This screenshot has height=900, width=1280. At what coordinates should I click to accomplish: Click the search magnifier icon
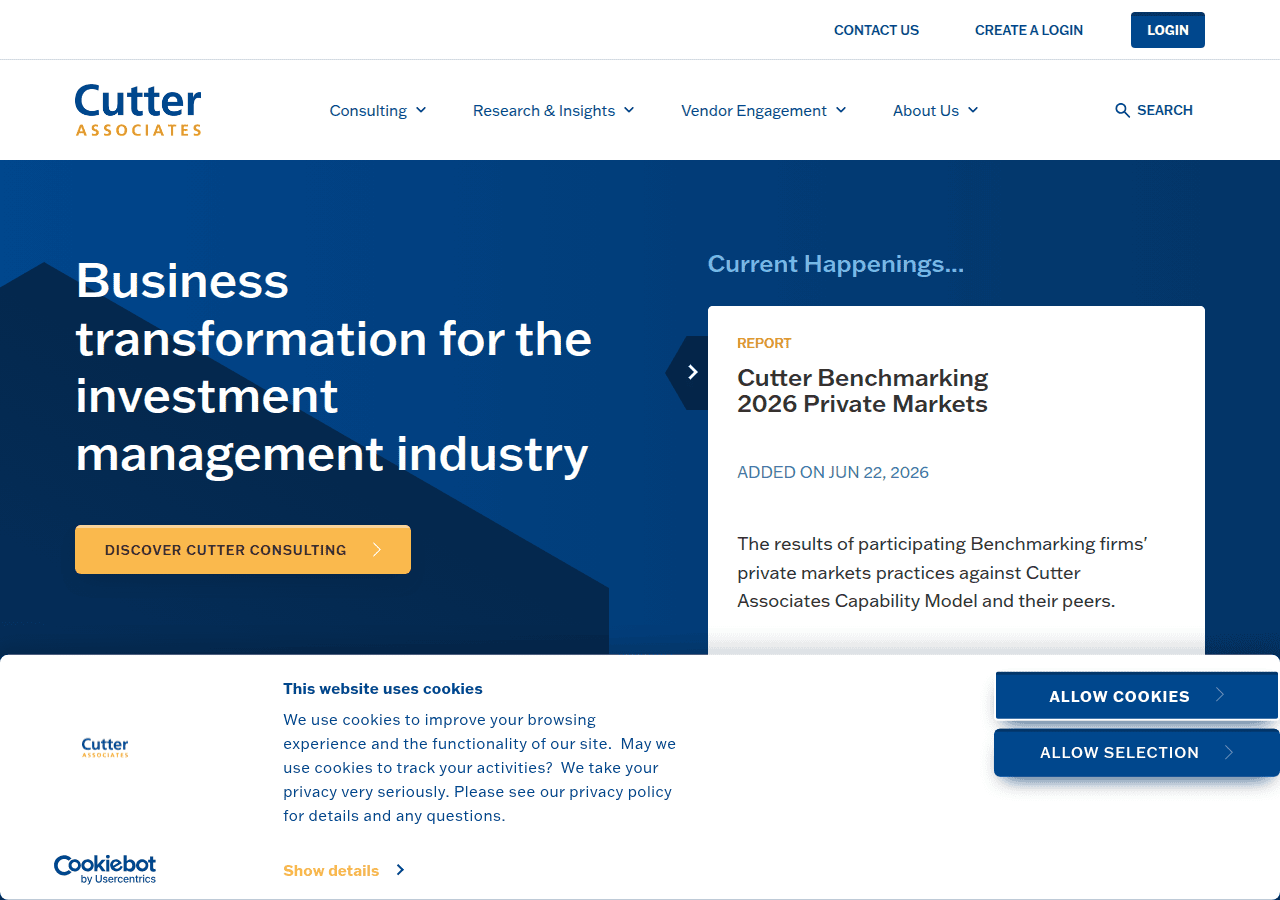pos(1122,110)
